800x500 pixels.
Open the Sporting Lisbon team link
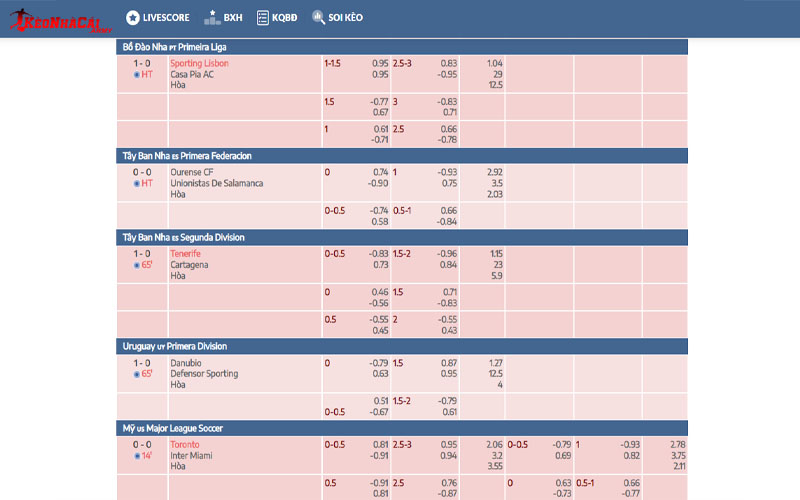coord(199,63)
